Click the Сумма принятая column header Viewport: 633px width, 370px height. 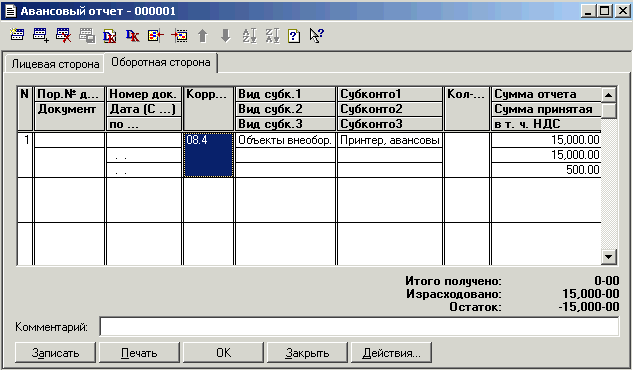(546, 109)
